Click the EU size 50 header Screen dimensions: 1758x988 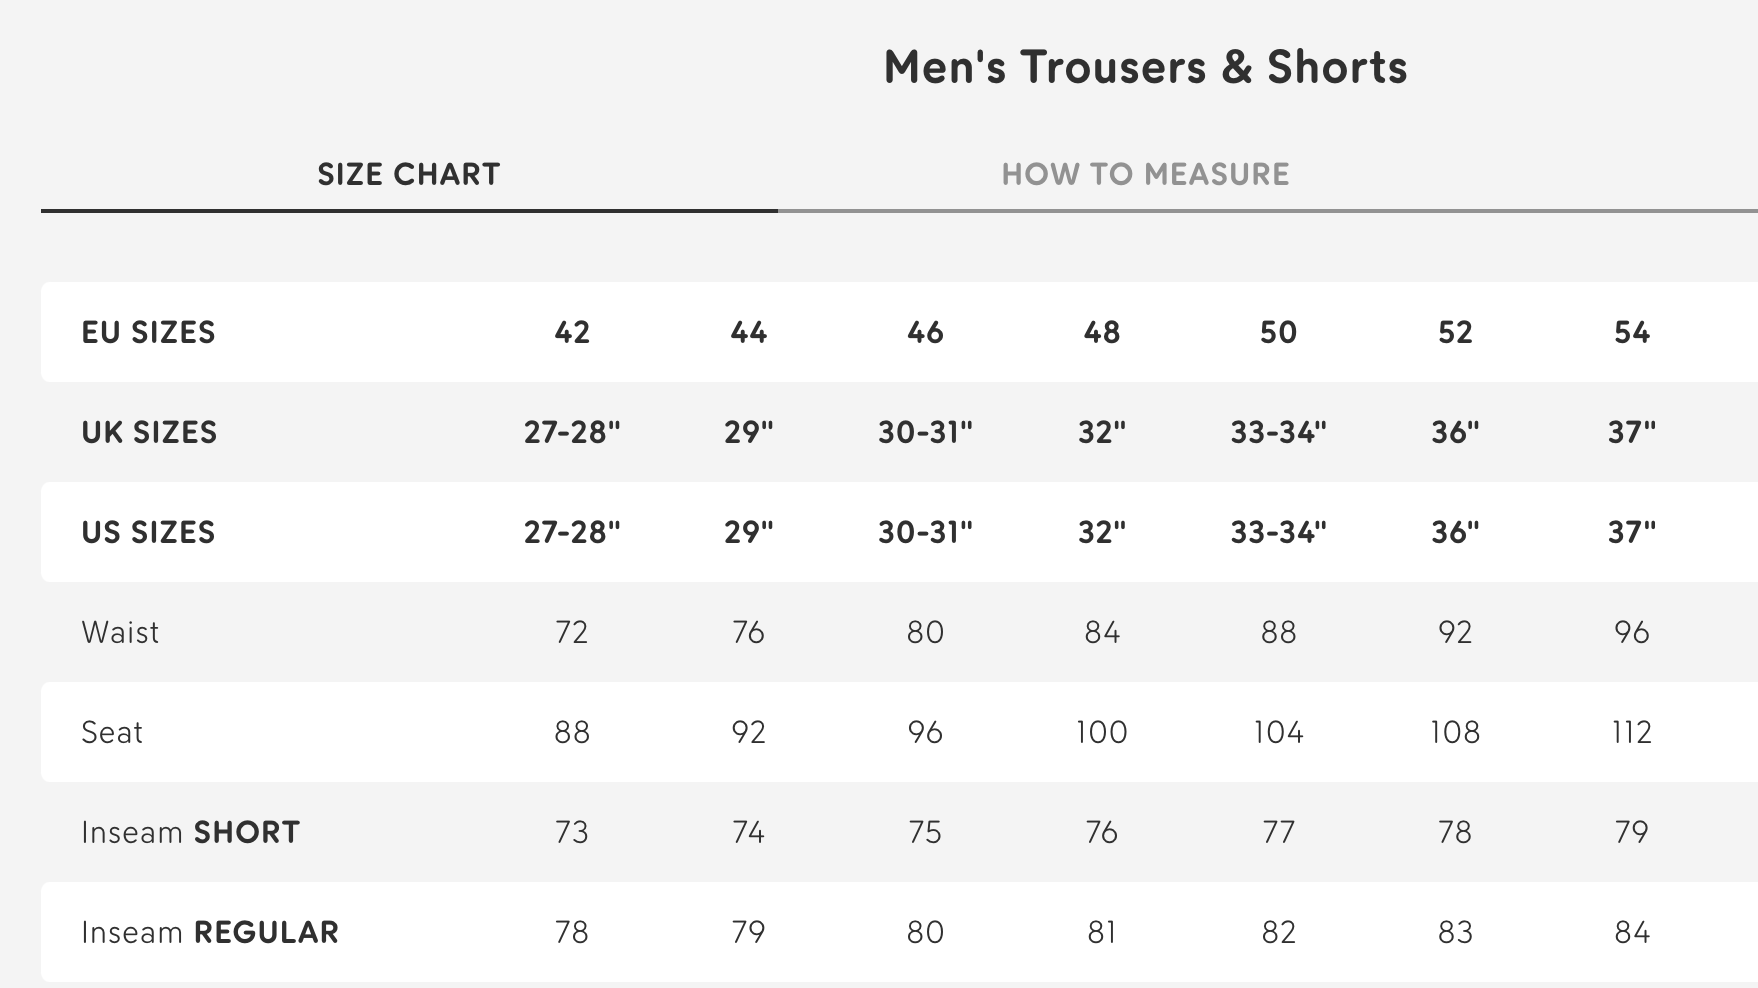(x=1278, y=332)
